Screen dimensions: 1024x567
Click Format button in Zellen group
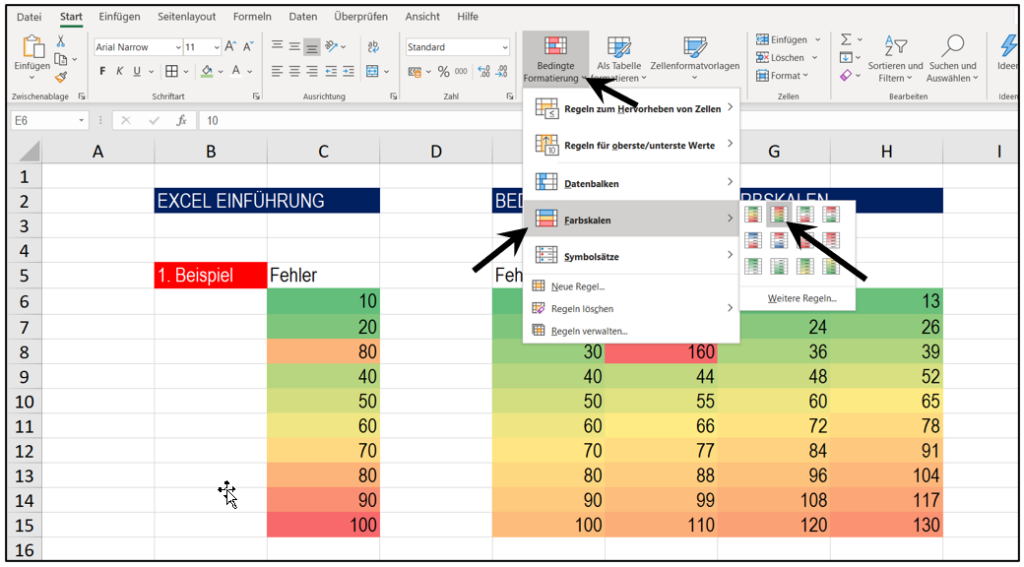tap(782, 76)
